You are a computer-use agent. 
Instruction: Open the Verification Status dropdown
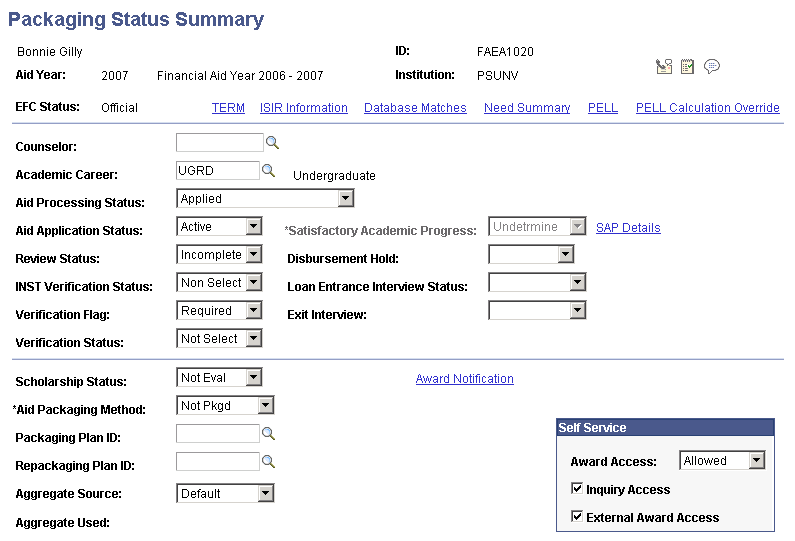pyautogui.click(x=219, y=338)
